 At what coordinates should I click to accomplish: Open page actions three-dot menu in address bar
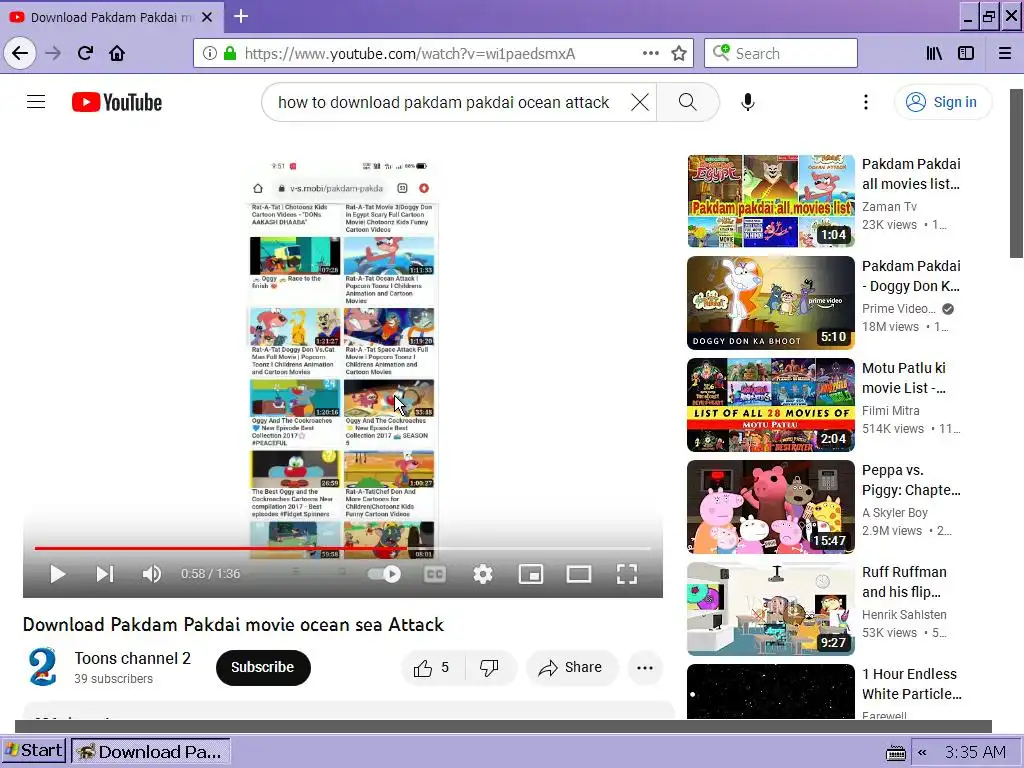(650, 53)
